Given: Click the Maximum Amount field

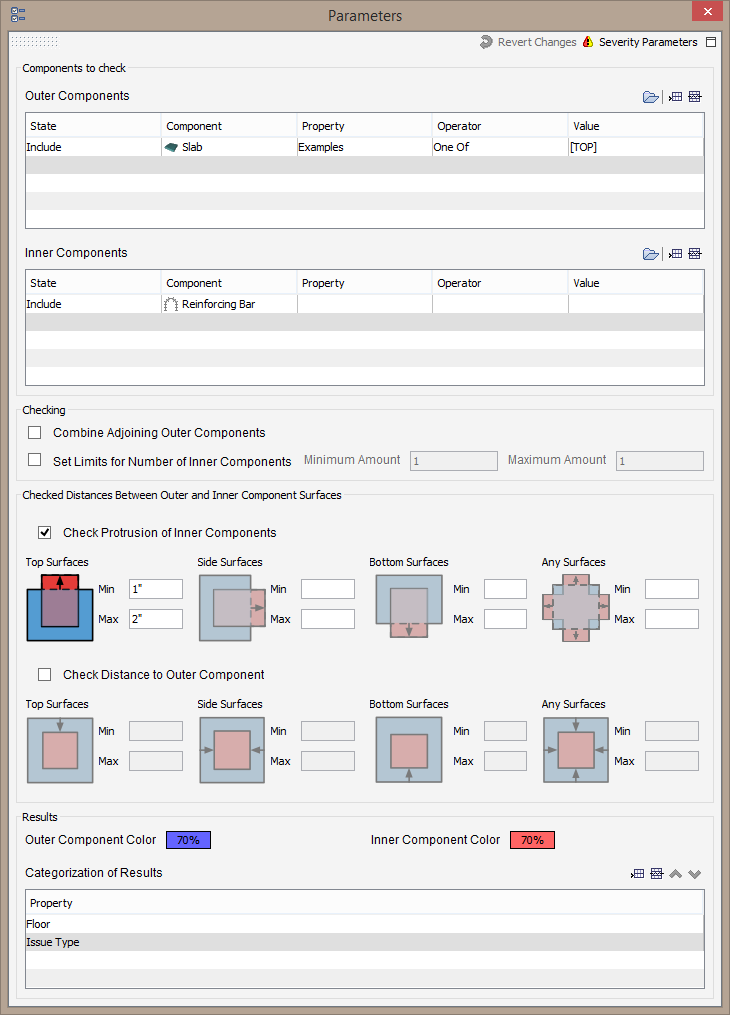Looking at the screenshot, I should 659,461.
